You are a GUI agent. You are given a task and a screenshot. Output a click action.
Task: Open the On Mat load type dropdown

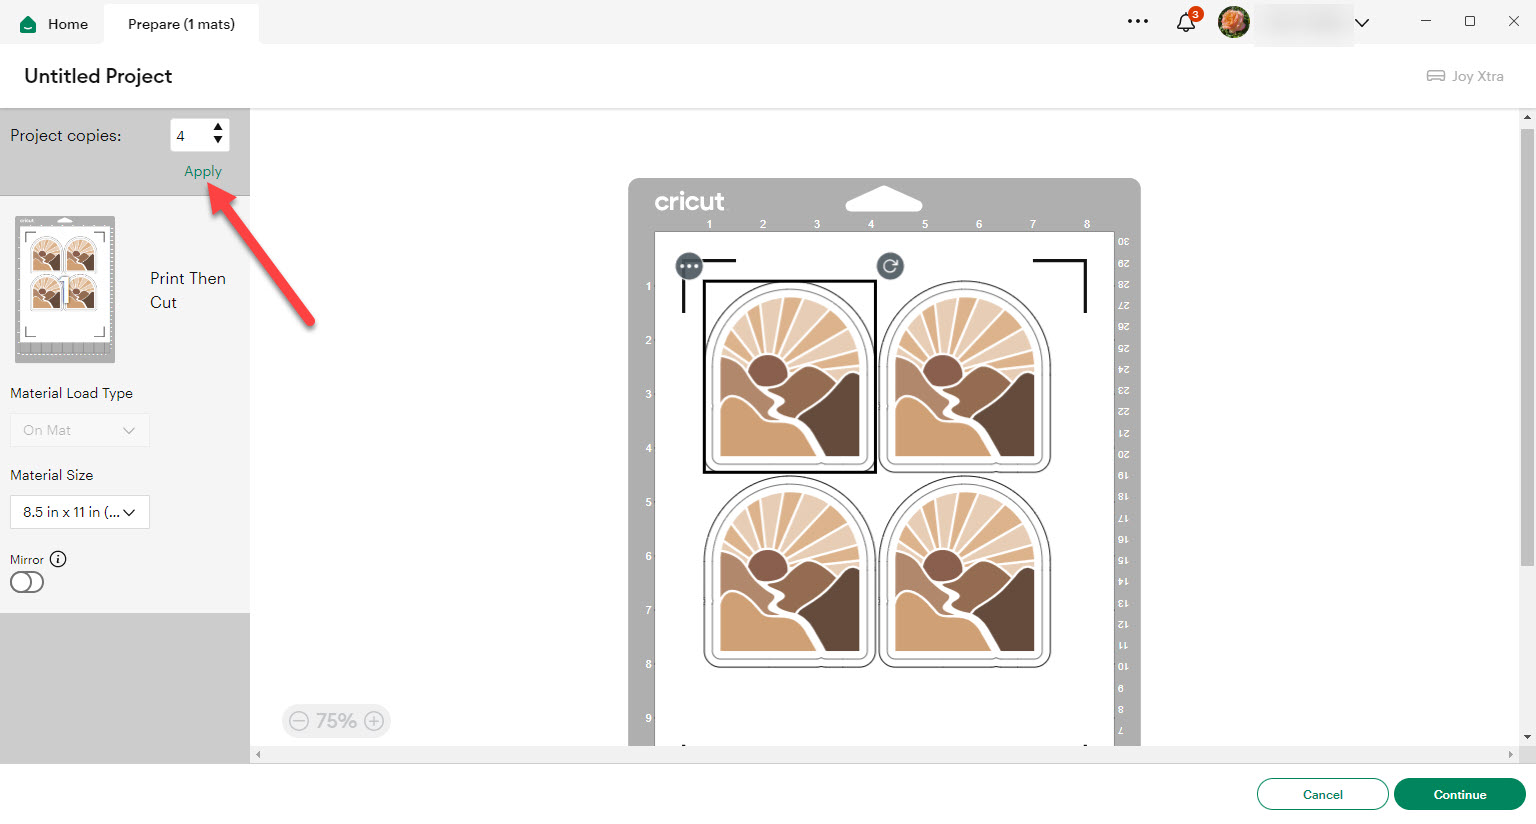click(x=80, y=430)
